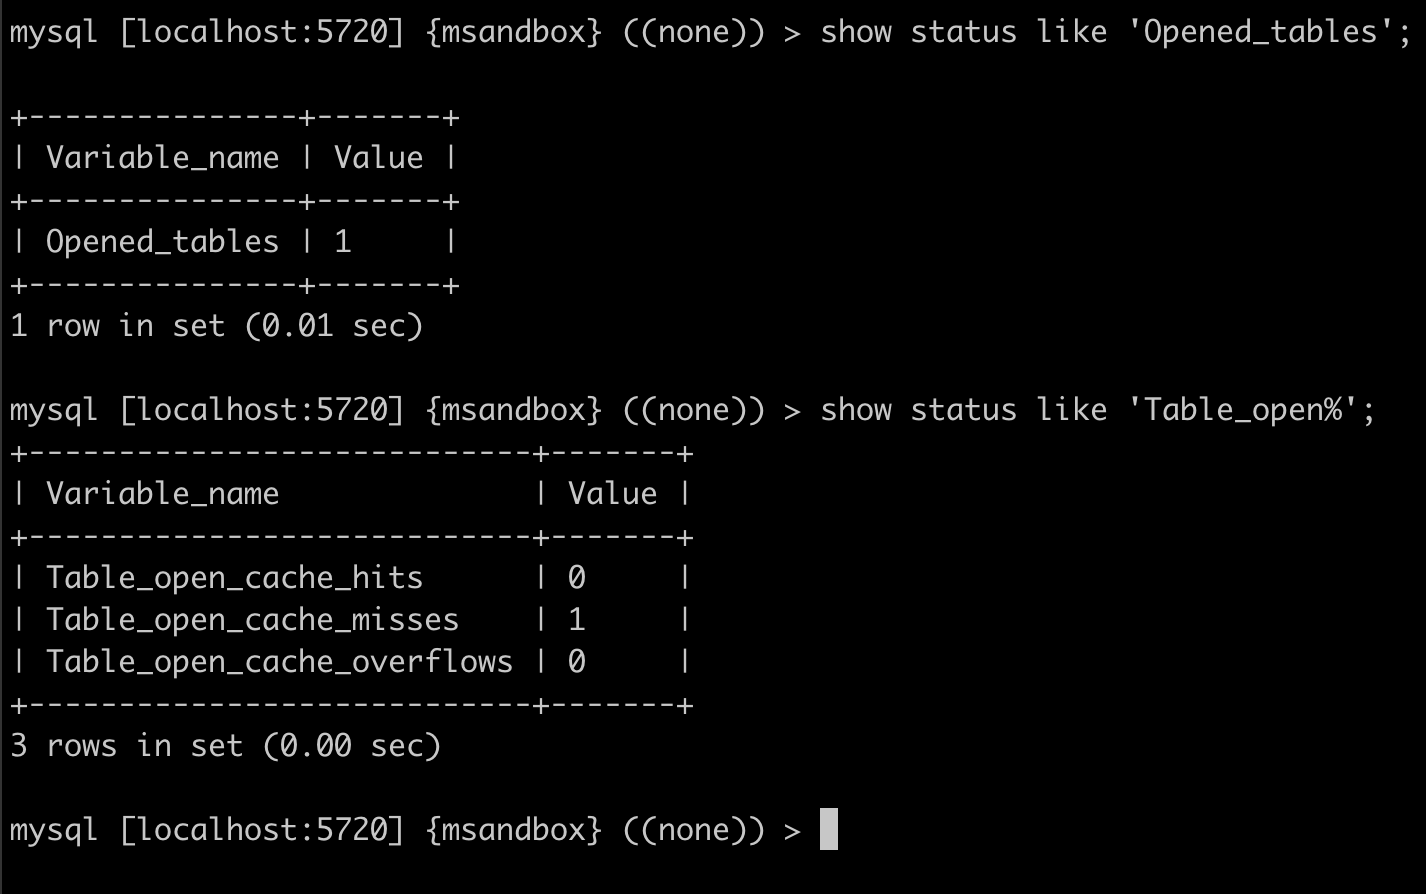
Task: Click the '3 rows in set' result line
Action: coord(225,746)
